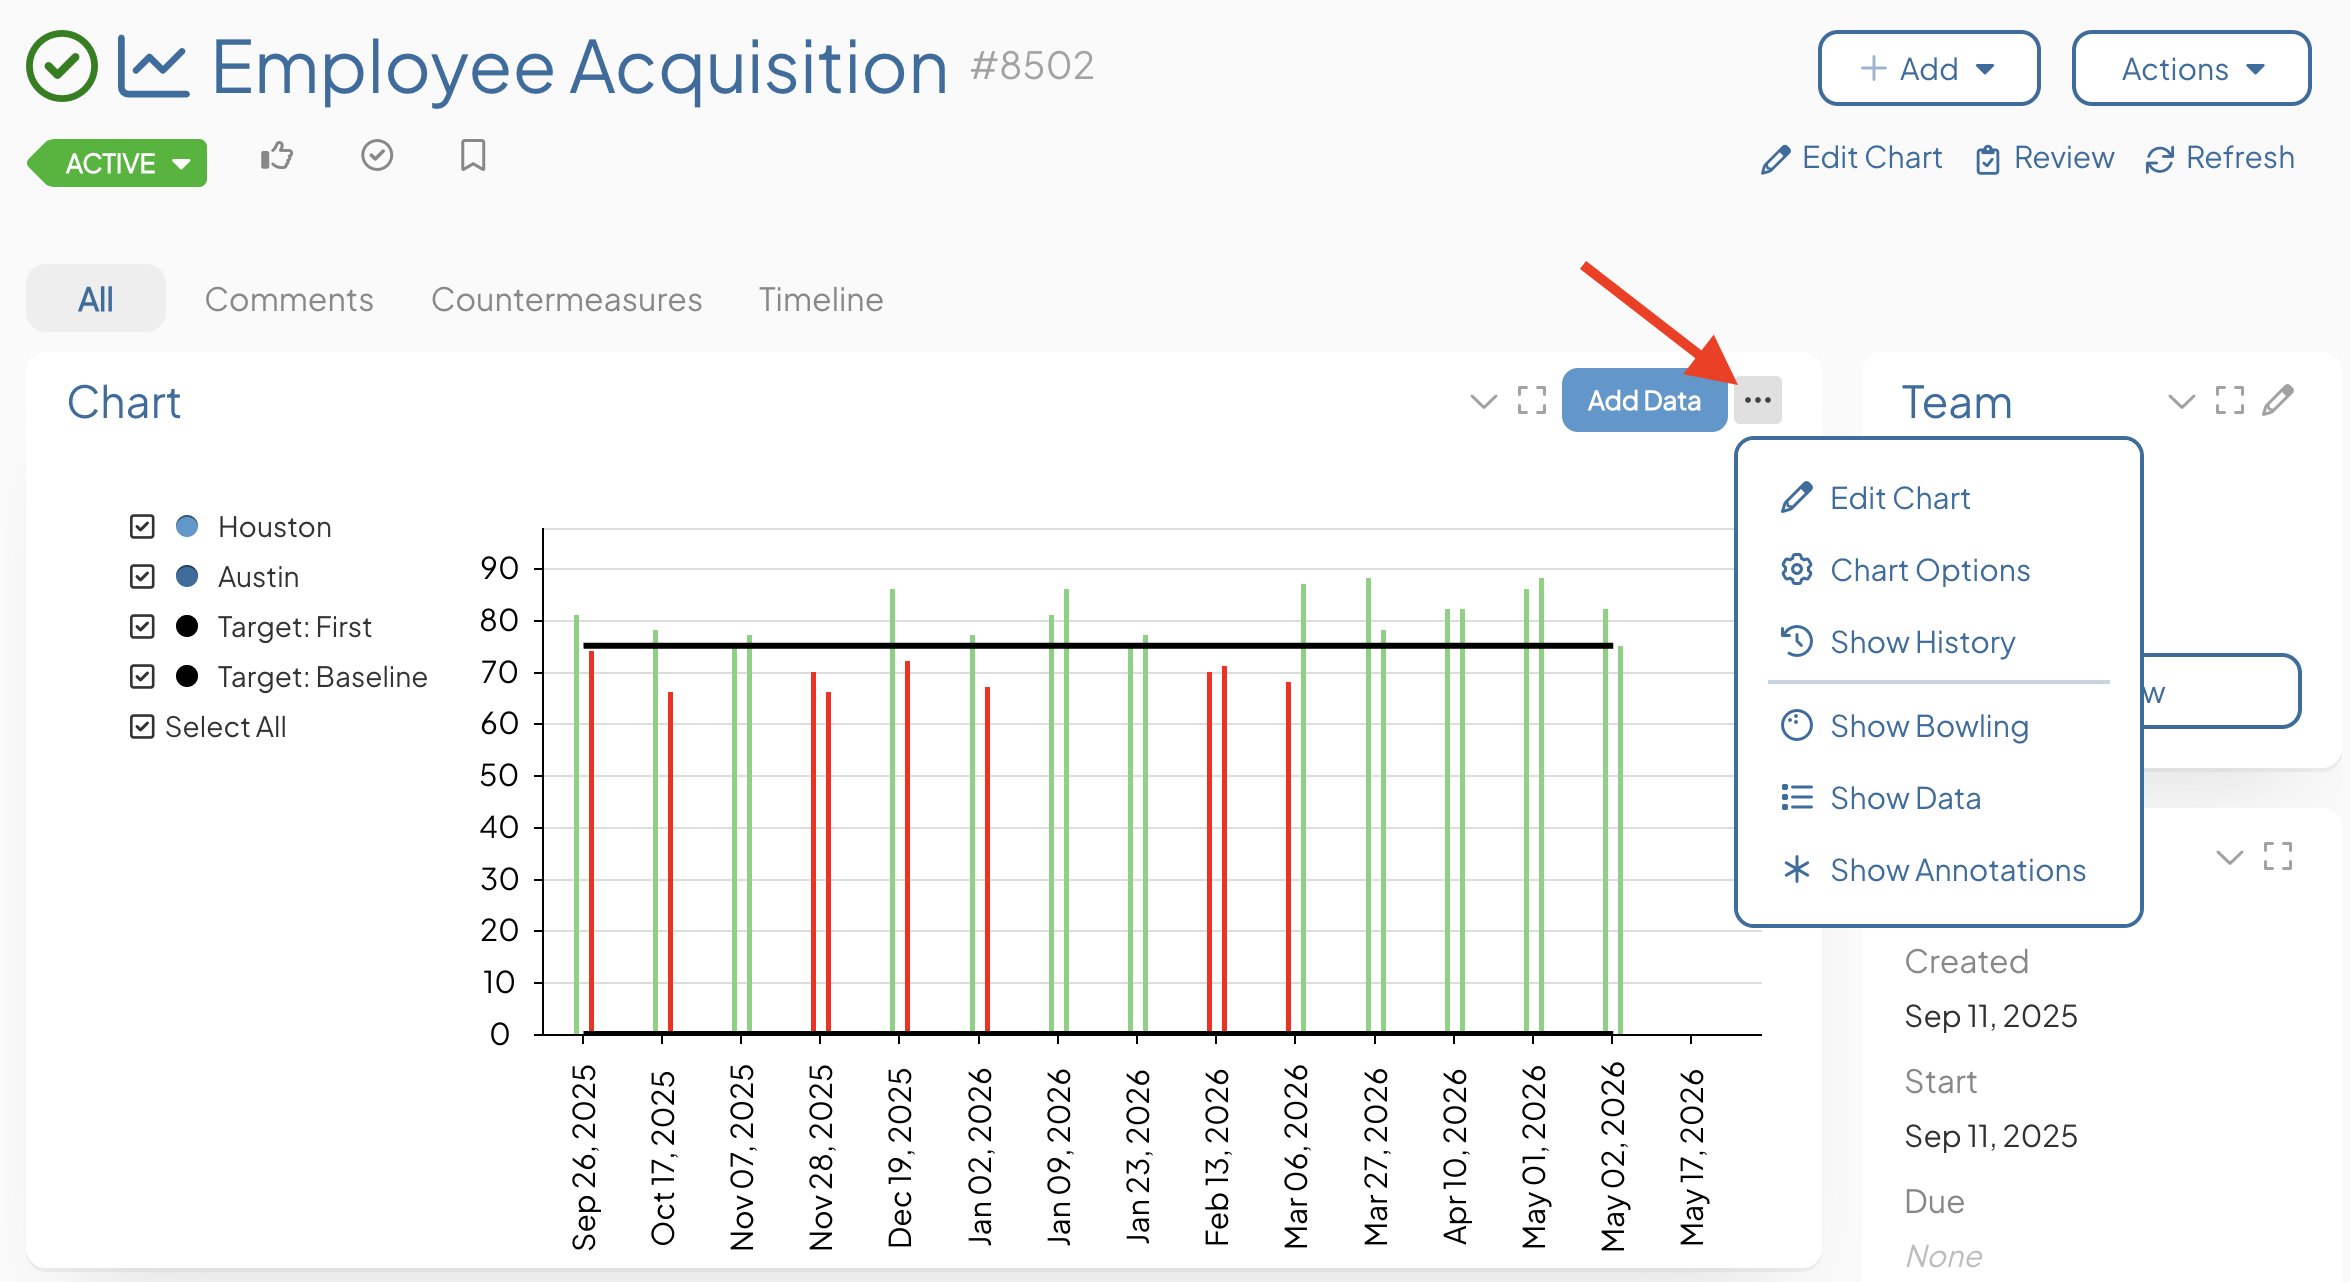
Task: Open the three-dots chart menu button
Action: click(1758, 400)
